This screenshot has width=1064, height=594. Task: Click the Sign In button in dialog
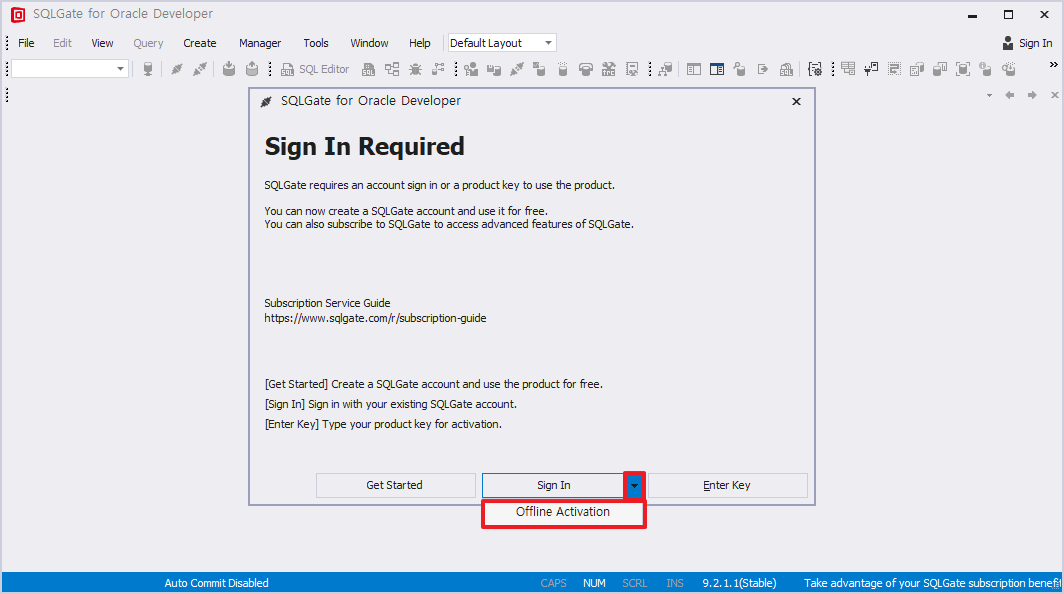[553, 485]
